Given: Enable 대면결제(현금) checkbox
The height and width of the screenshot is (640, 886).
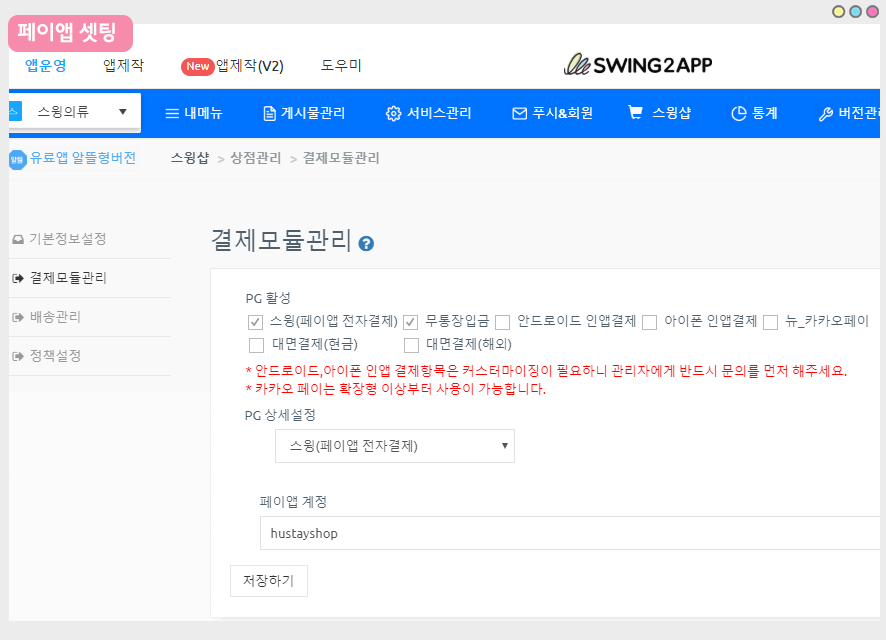Looking at the screenshot, I should point(255,345).
